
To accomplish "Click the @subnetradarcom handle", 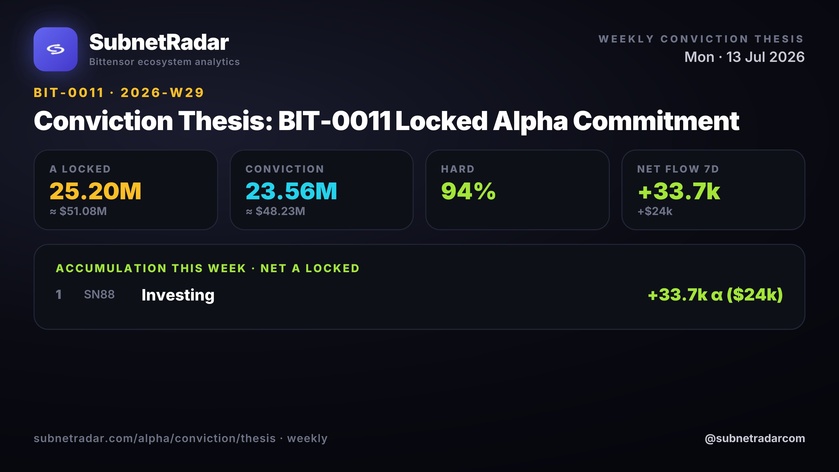I will [754, 438].
